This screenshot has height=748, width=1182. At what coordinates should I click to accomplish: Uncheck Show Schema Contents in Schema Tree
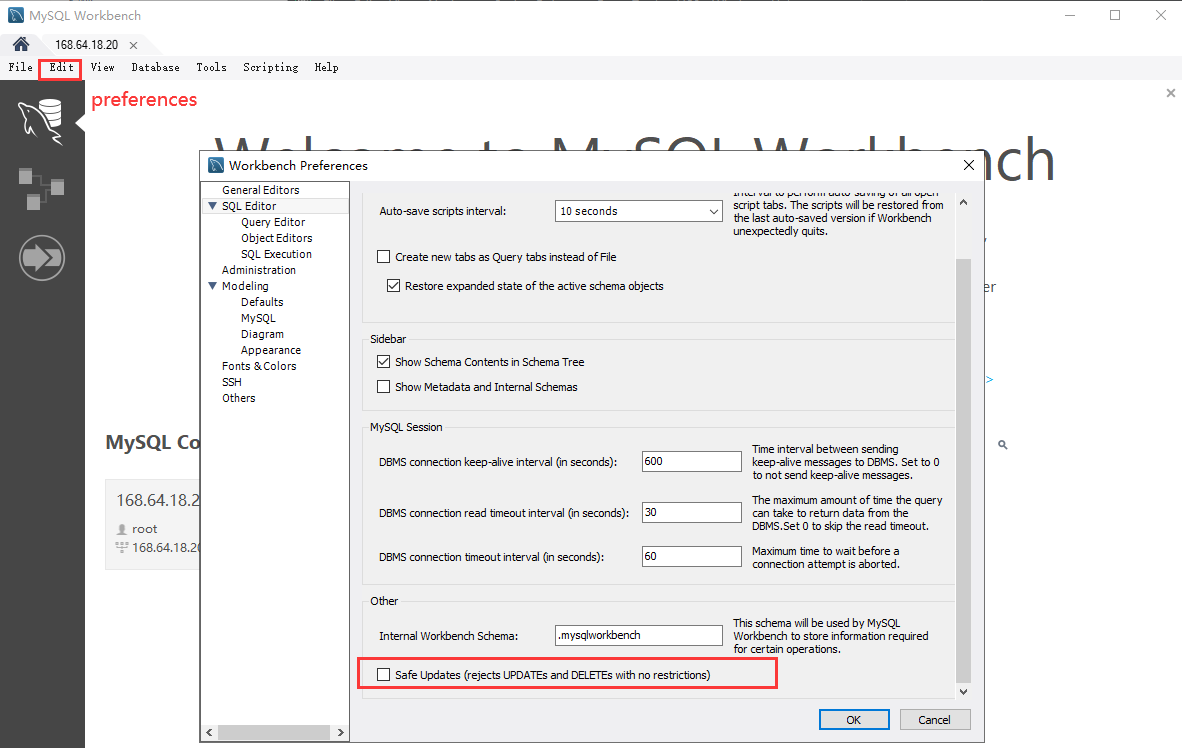(x=384, y=362)
